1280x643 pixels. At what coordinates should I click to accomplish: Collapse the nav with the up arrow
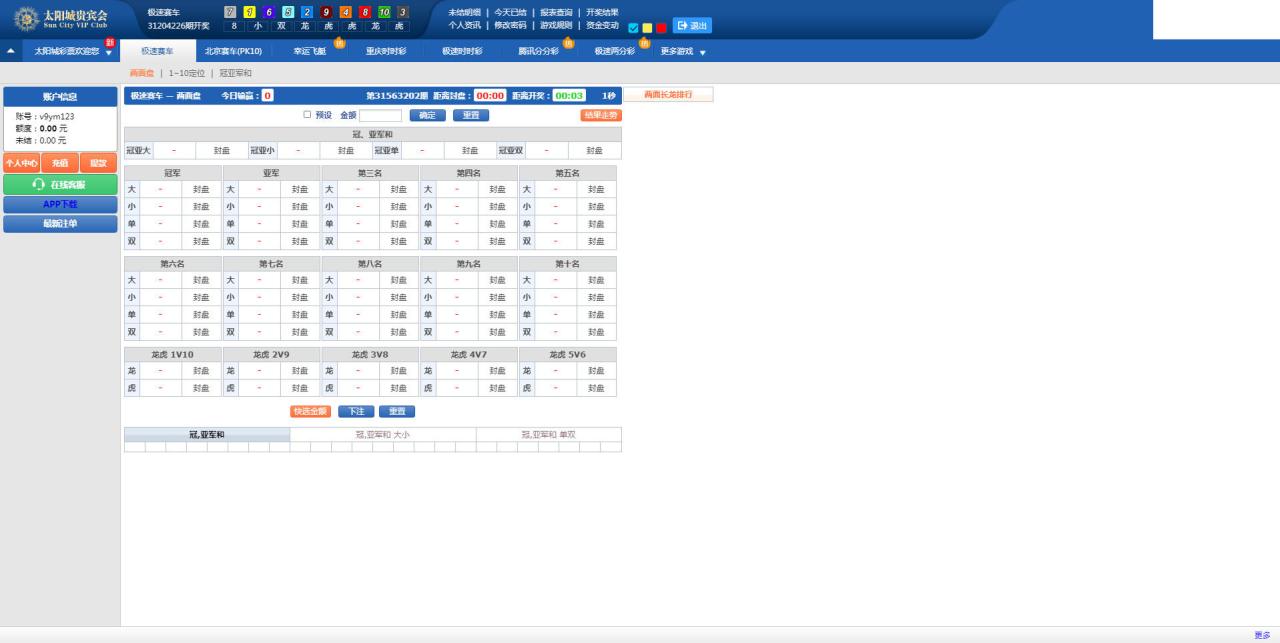click(10, 50)
